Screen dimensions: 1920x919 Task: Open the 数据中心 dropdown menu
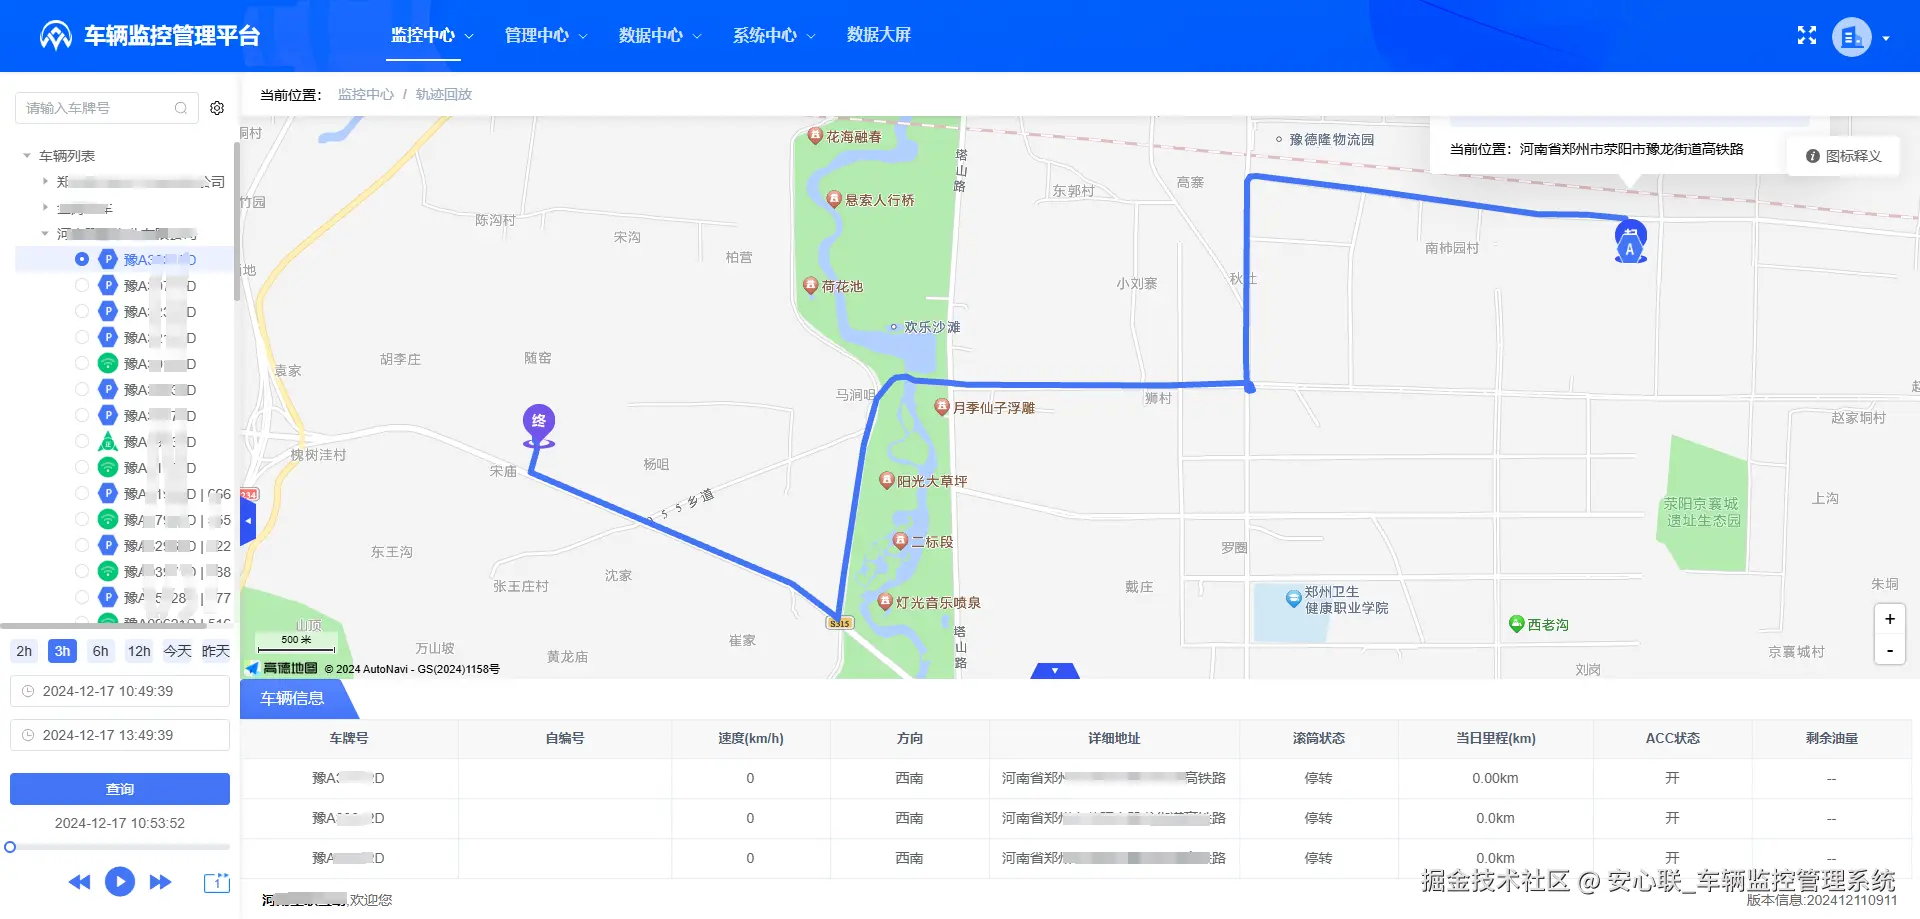(x=660, y=35)
